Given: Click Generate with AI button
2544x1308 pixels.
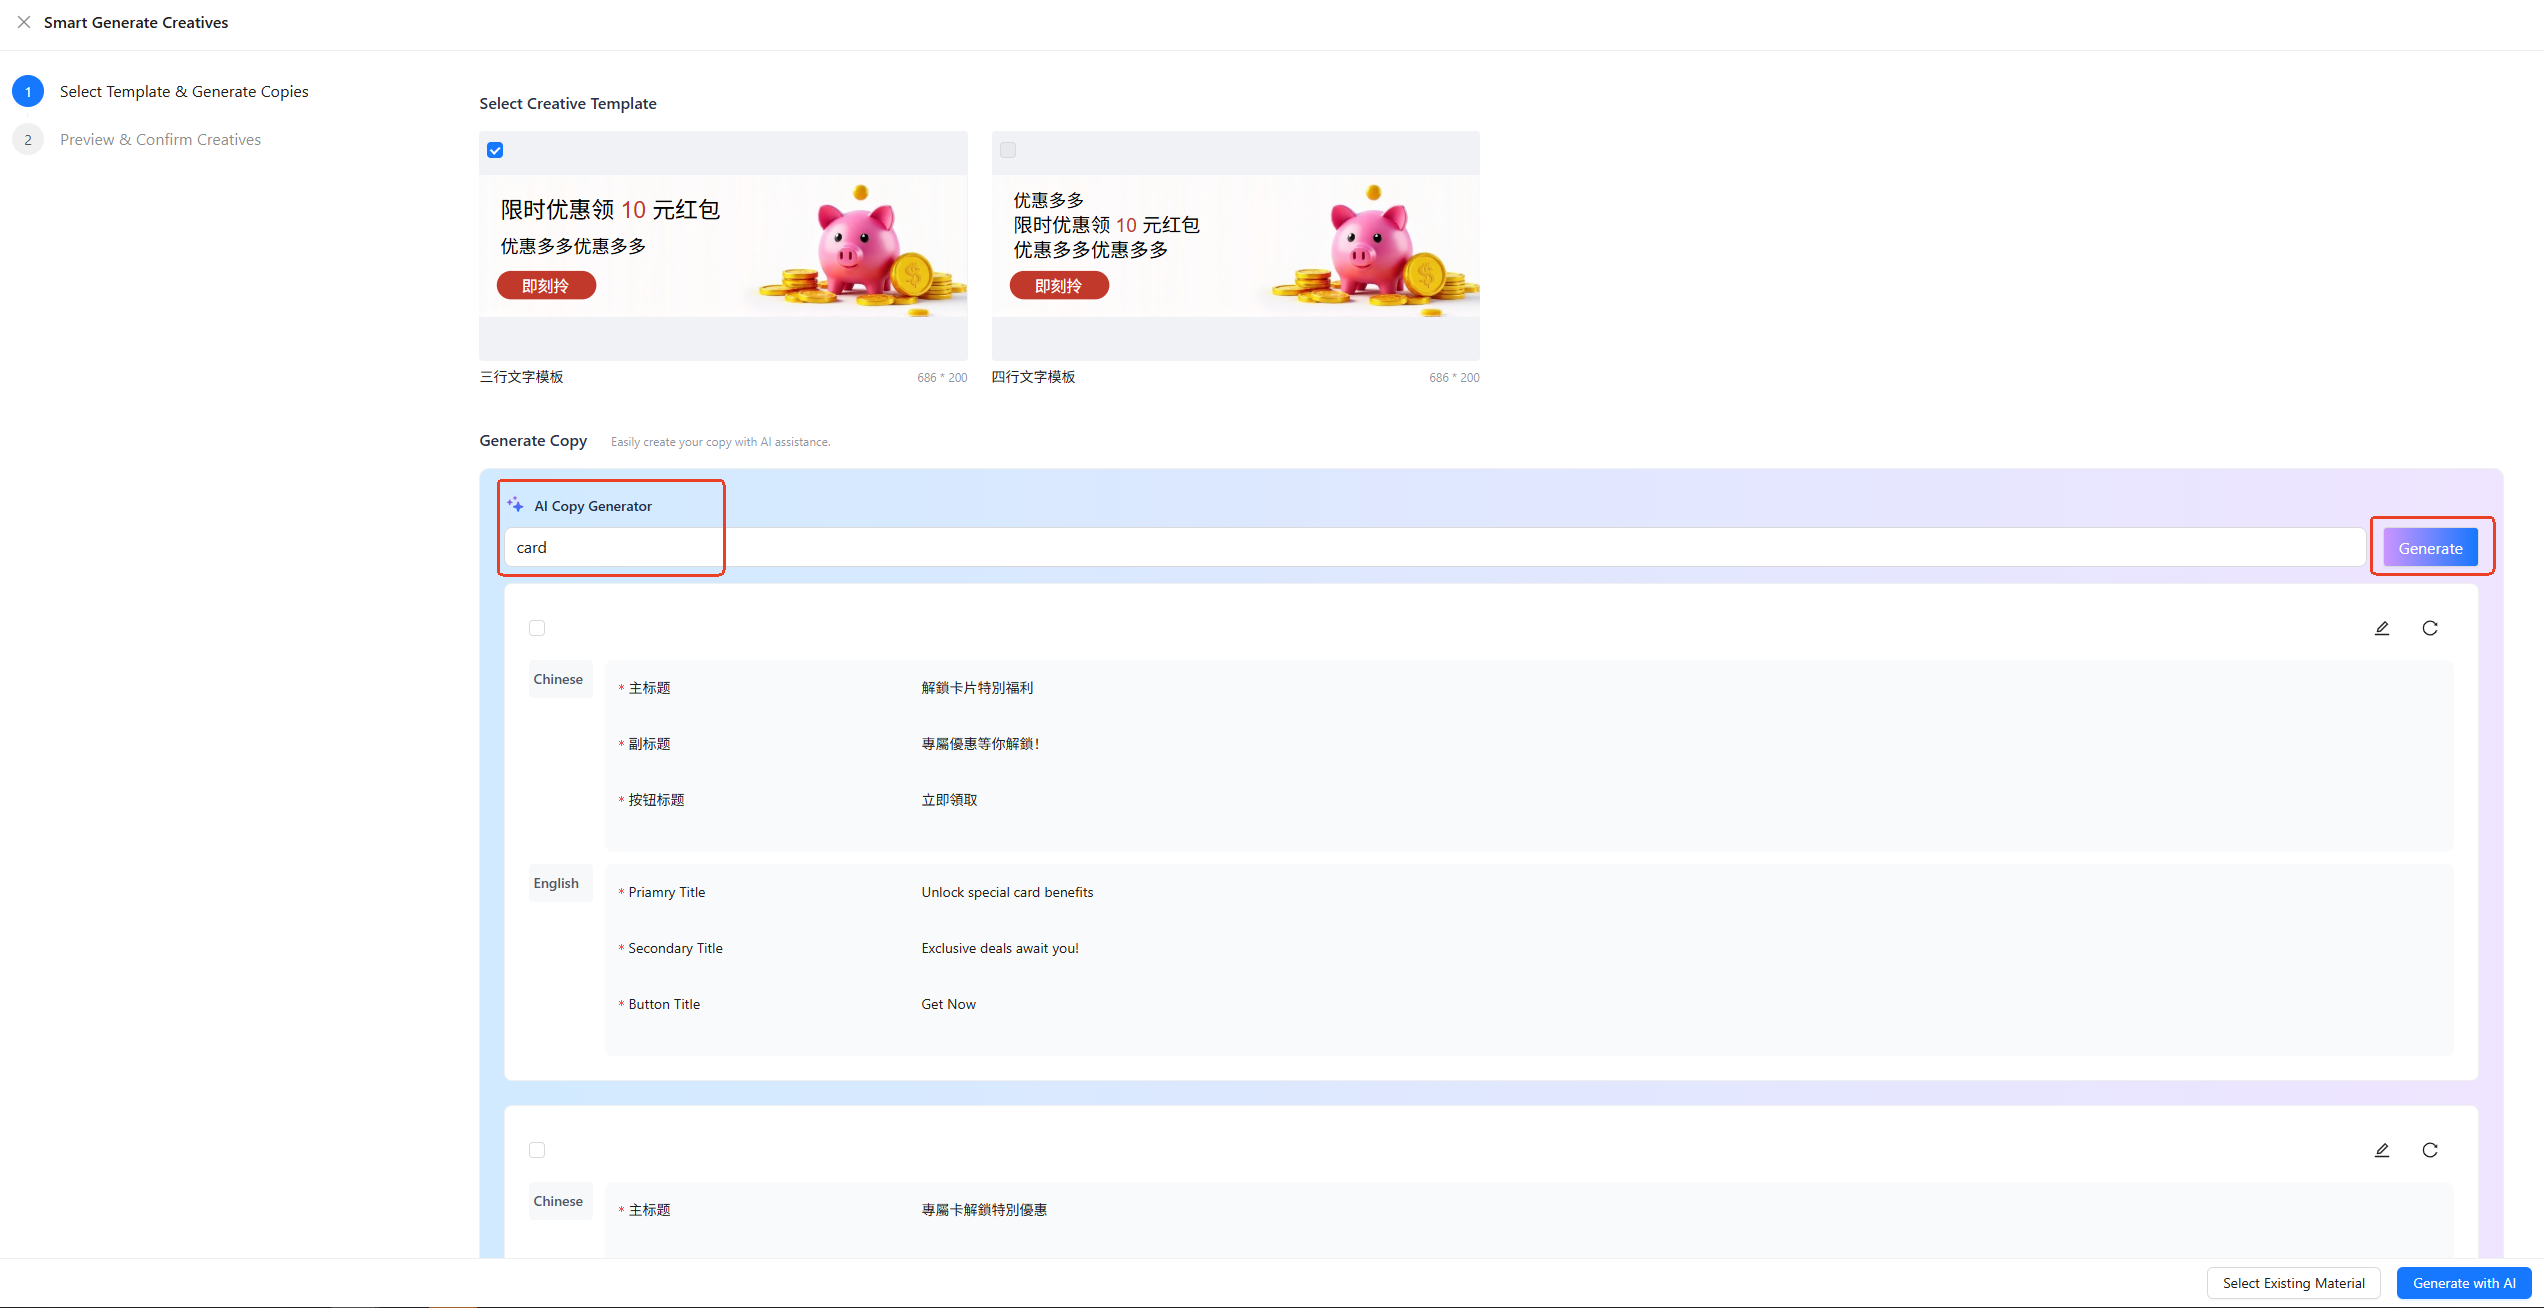Looking at the screenshot, I should [x=2464, y=1283].
